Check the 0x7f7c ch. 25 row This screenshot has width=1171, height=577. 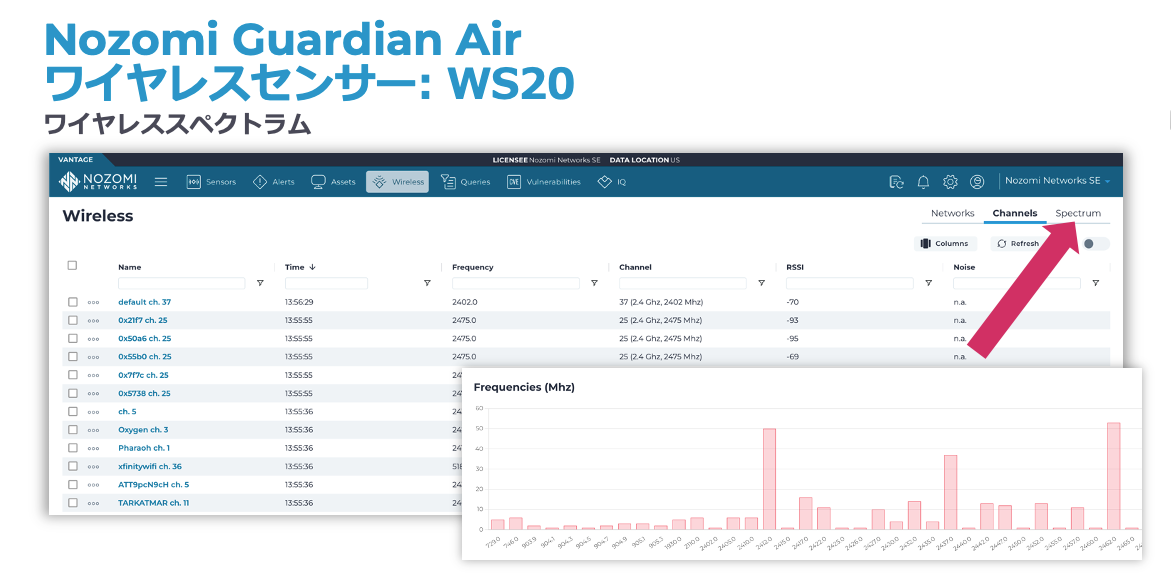72,375
